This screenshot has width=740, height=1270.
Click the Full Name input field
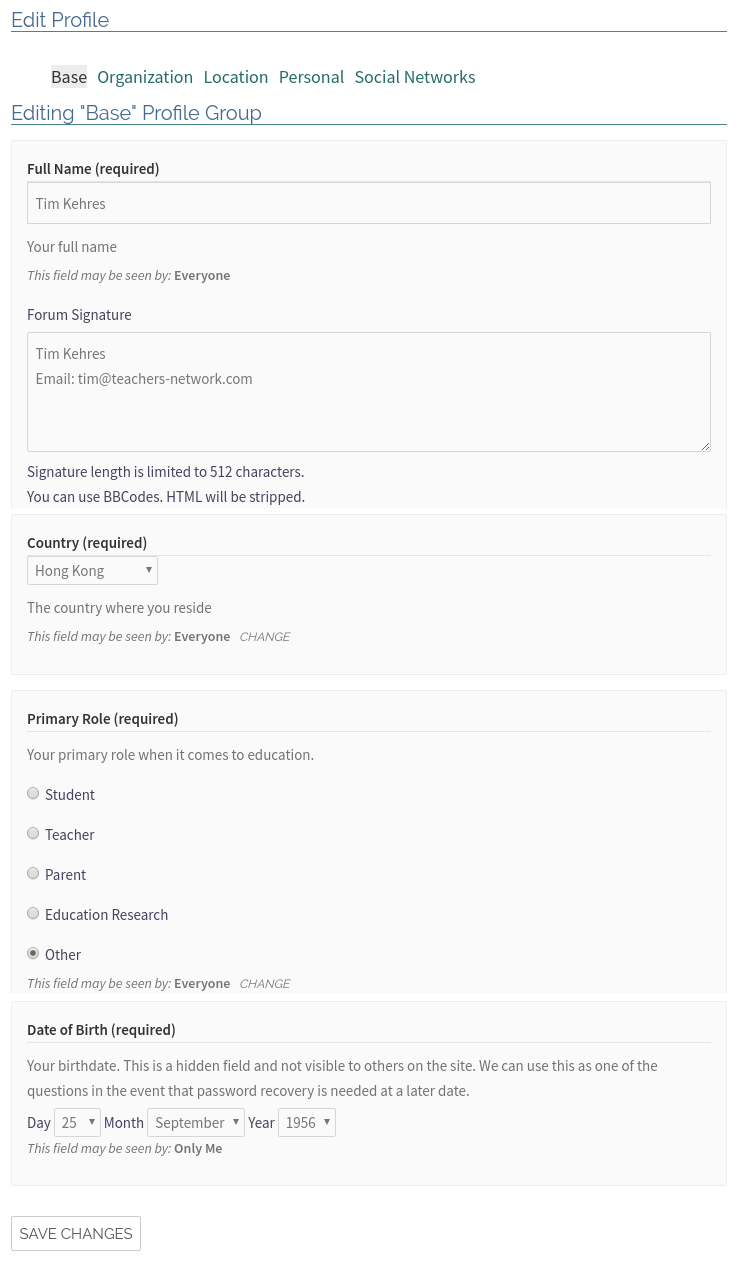coord(369,203)
